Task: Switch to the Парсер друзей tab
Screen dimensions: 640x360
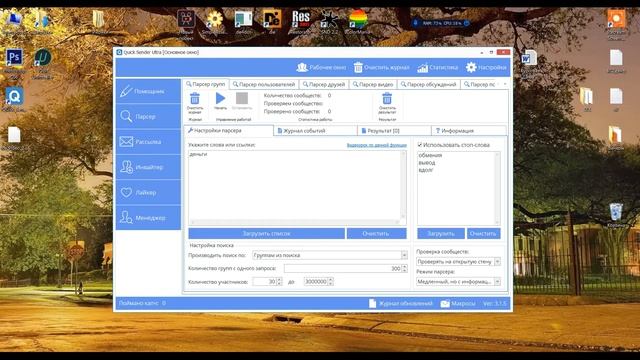Action: (324, 84)
